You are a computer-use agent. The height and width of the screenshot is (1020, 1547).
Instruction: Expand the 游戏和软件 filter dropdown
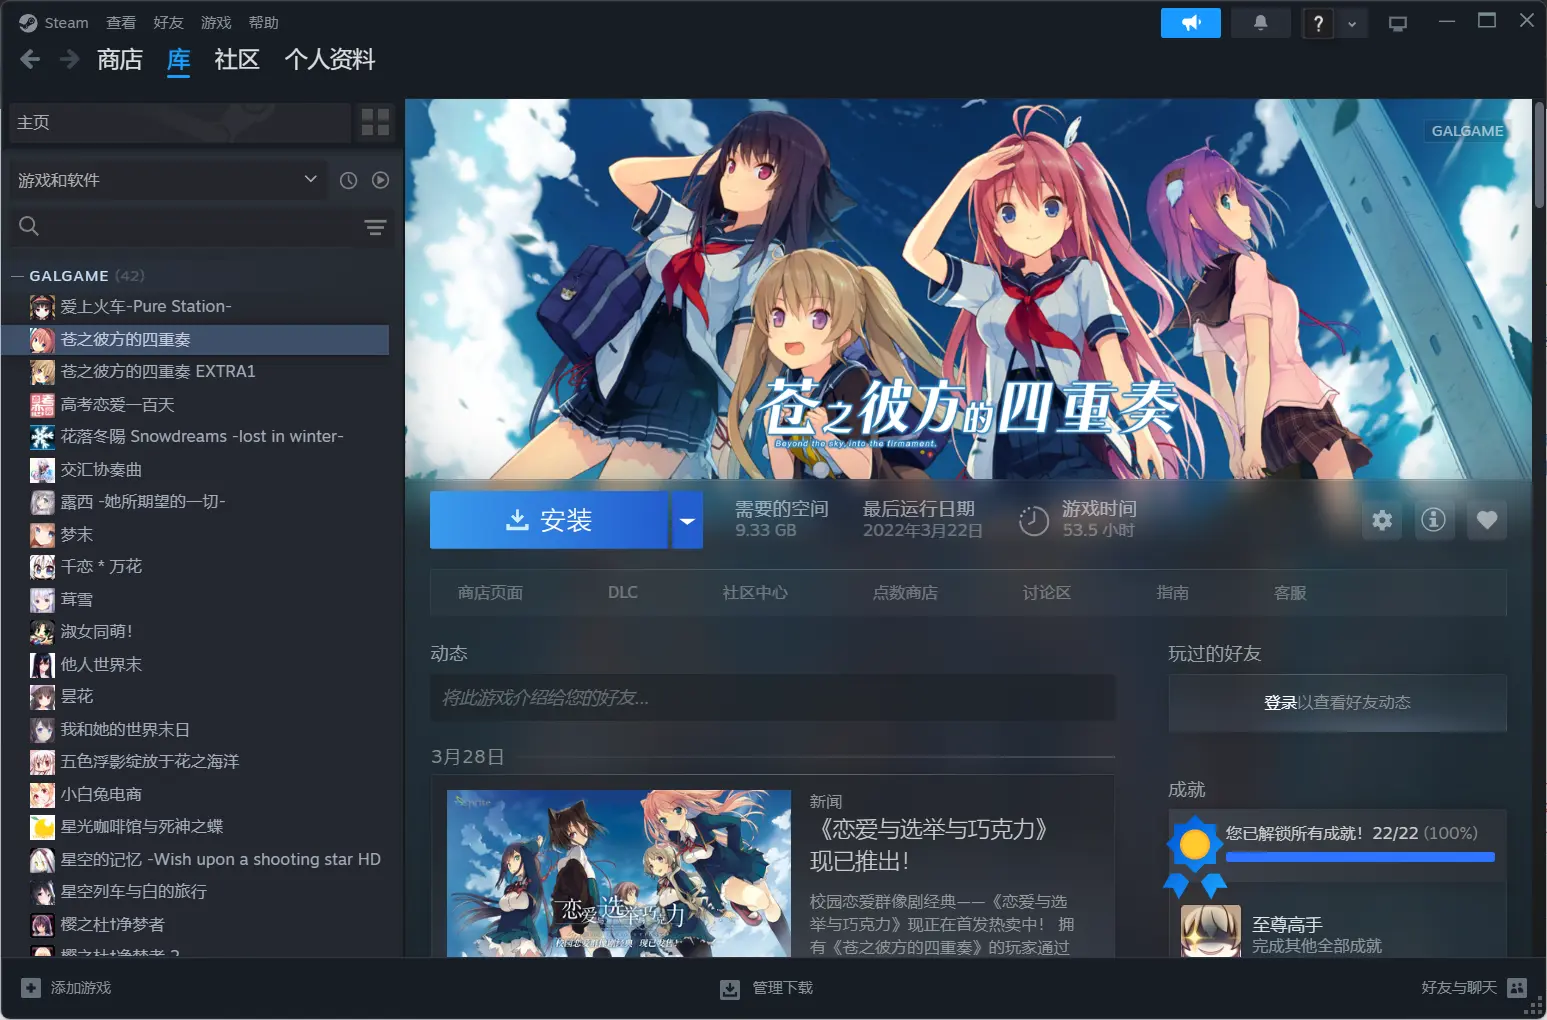pos(310,179)
